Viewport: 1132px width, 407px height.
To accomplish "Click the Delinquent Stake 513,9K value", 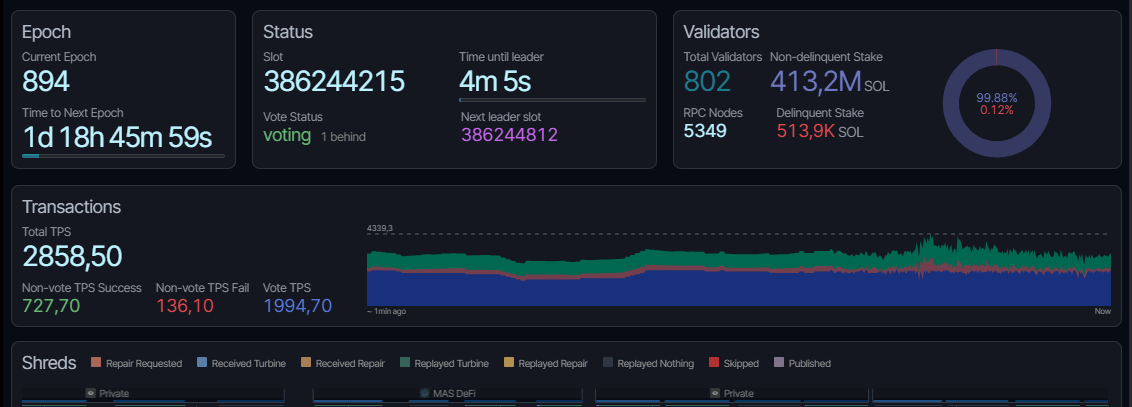I will click(806, 131).
